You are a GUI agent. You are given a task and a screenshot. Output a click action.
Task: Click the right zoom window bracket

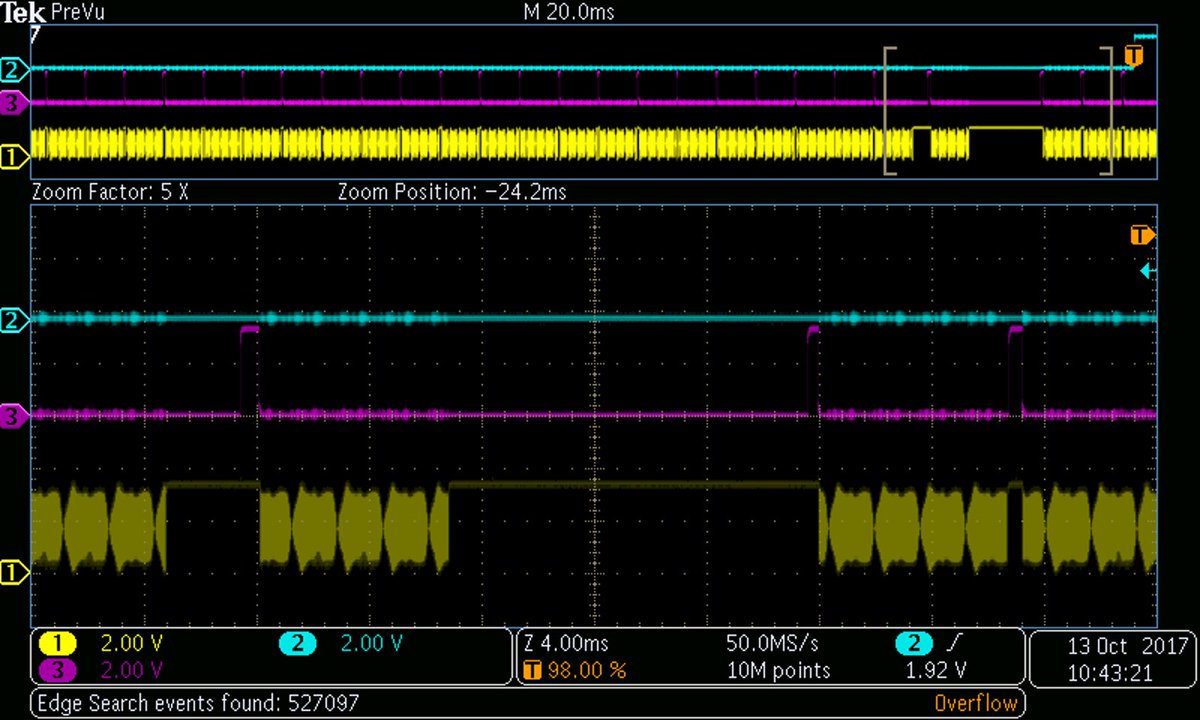click(1108, 111)
